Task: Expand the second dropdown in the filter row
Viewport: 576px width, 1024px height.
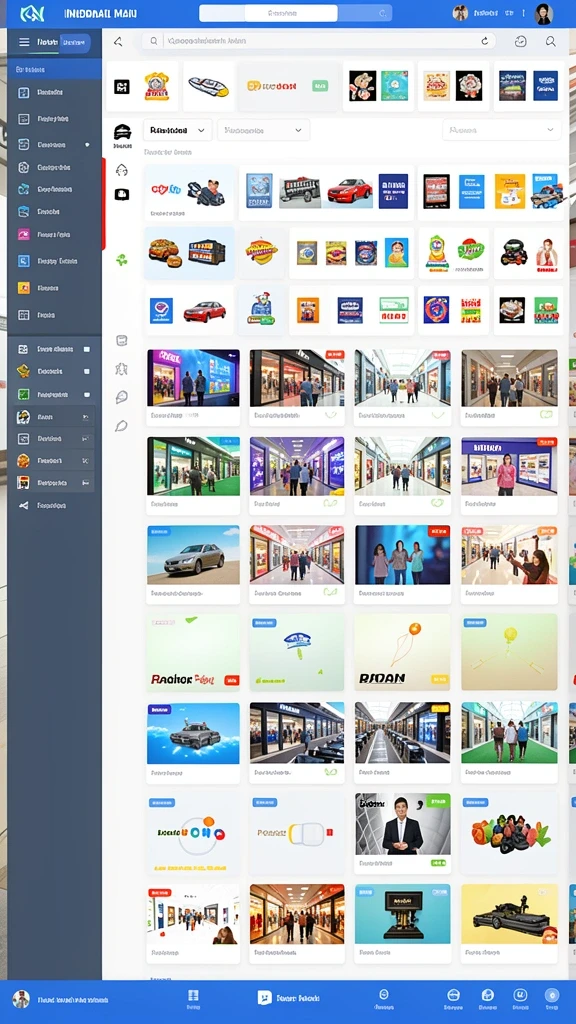Action: tap(263, 131)
